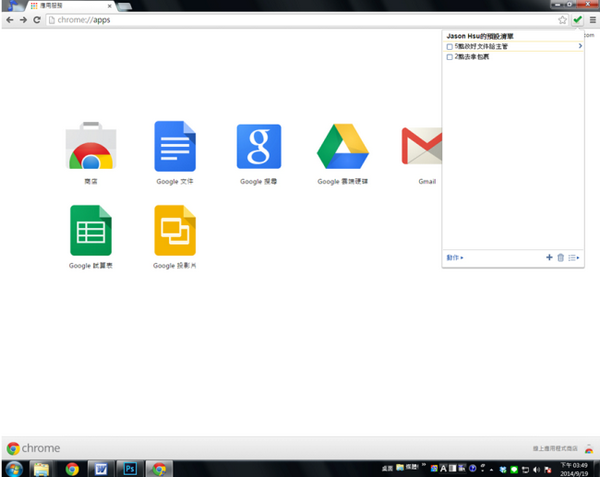This screenshot has width=600, height=477.
Task: Launch the Google Docs app
Action: tap(175, 146)
